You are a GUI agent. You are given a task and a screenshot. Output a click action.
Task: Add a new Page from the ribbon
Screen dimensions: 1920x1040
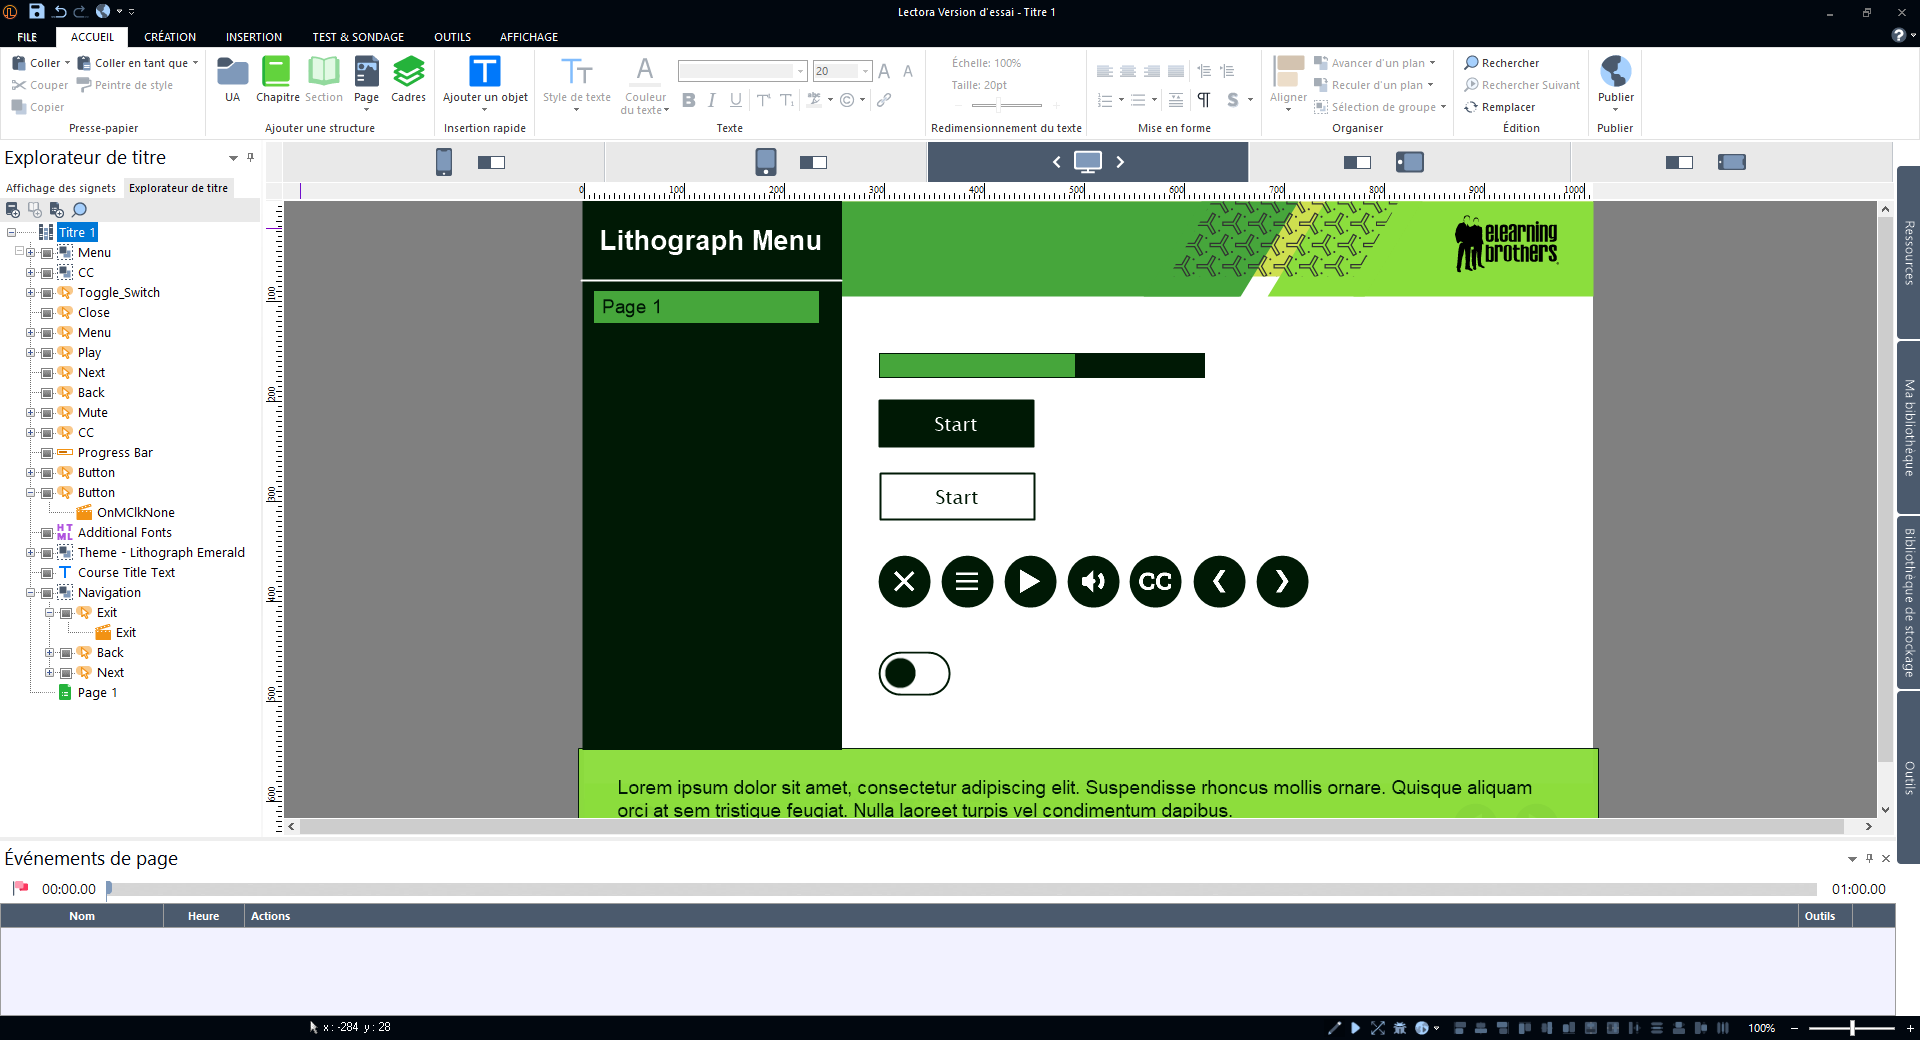pos(366,73)
